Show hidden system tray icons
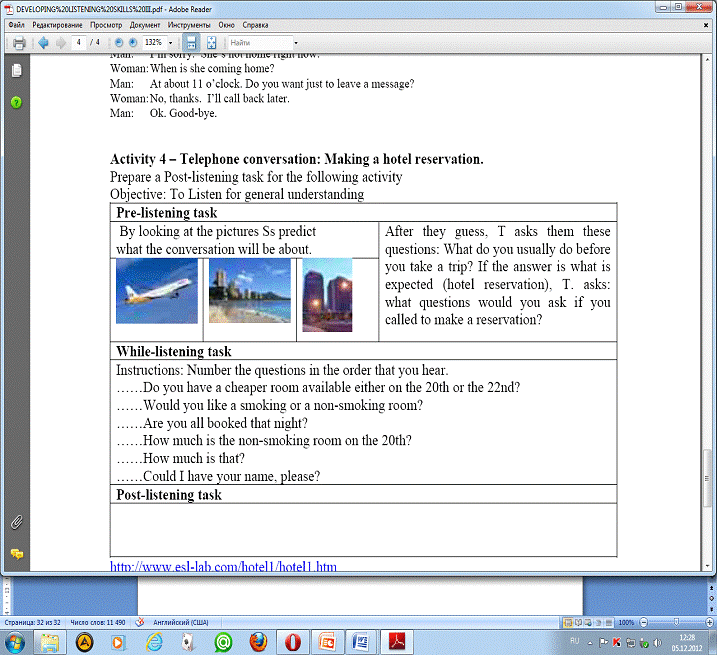 [591, 640]
